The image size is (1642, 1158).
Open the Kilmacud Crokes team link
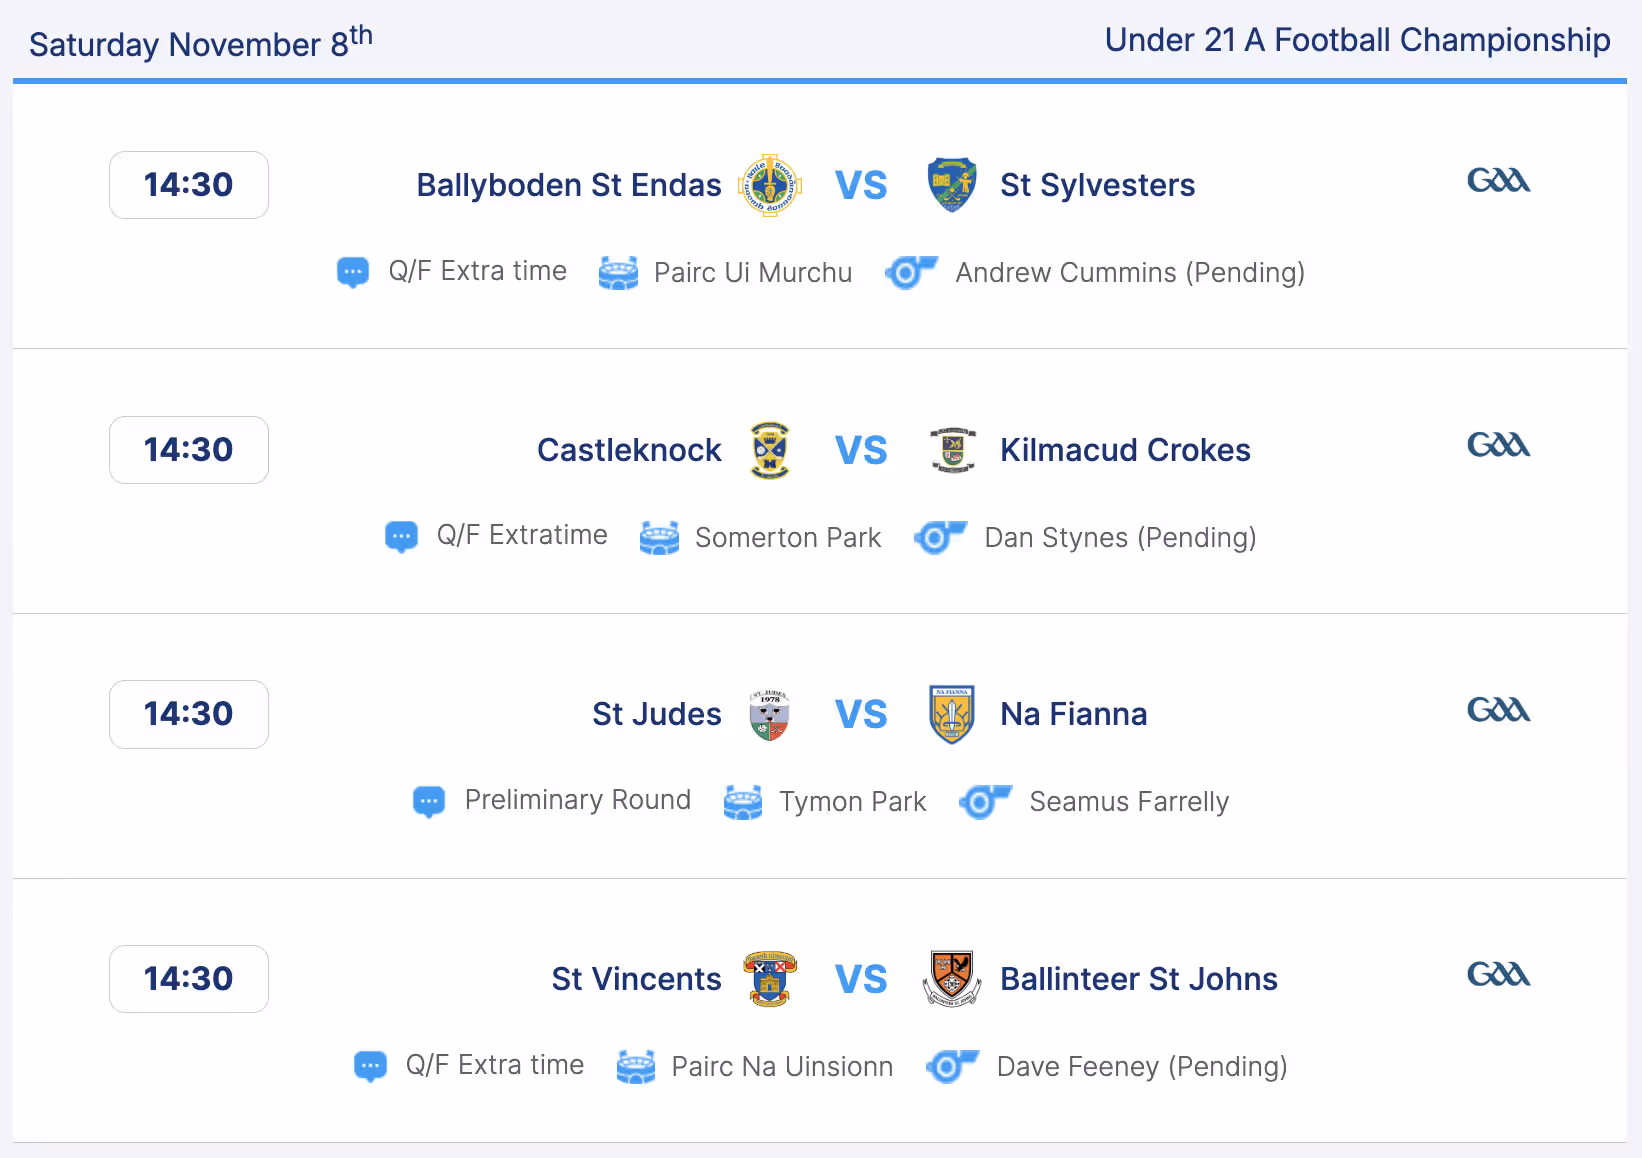pyautogui.click(x=1125, y=450)
